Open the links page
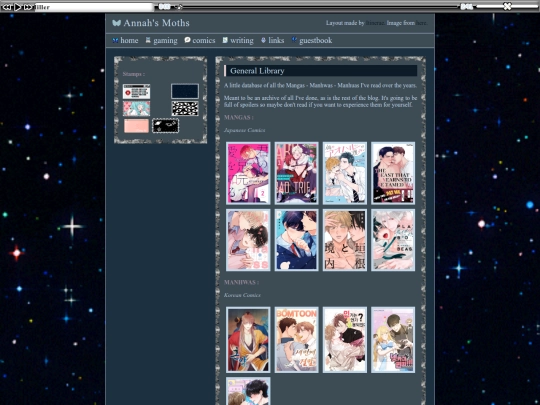Screen dimensions: 540x405 276,41
